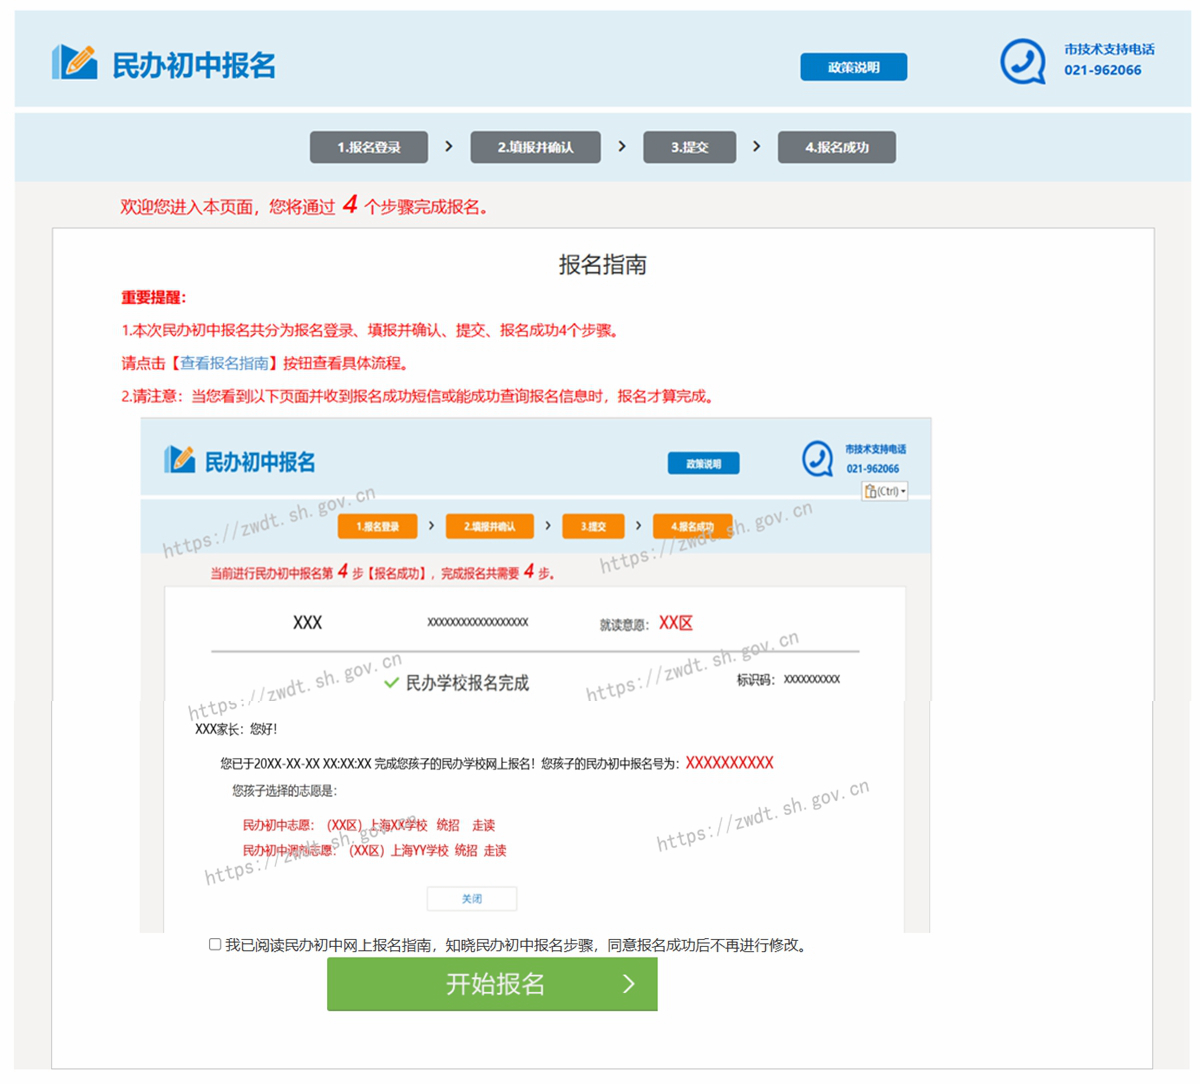The width and height of the screenshot is (1200, 1084).
Task: Click the 关闭 button in the example image
Action: point(472,898)
